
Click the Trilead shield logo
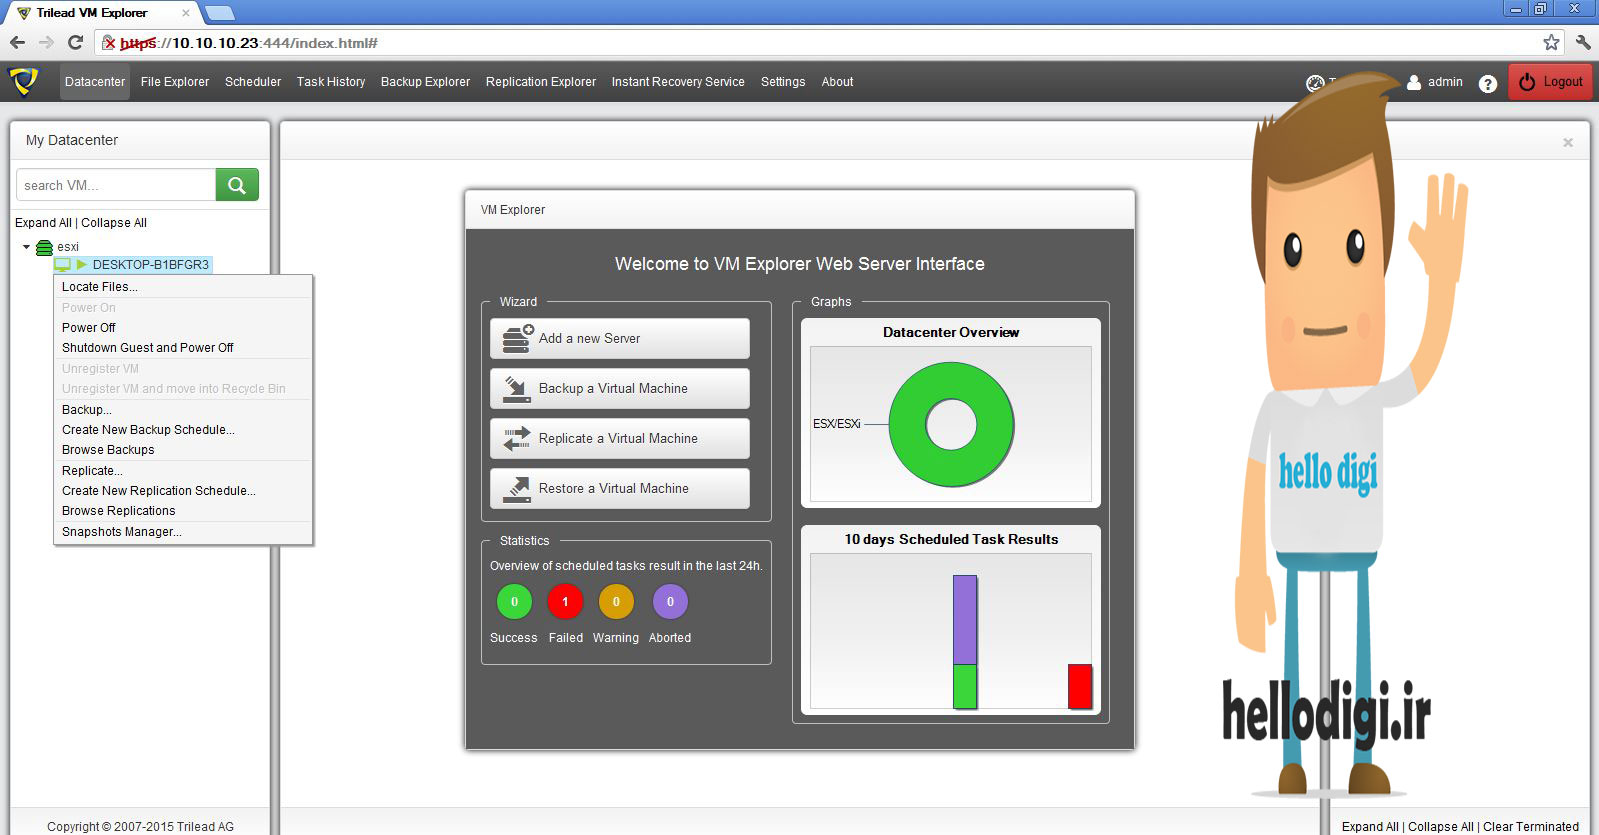[24, 81]
